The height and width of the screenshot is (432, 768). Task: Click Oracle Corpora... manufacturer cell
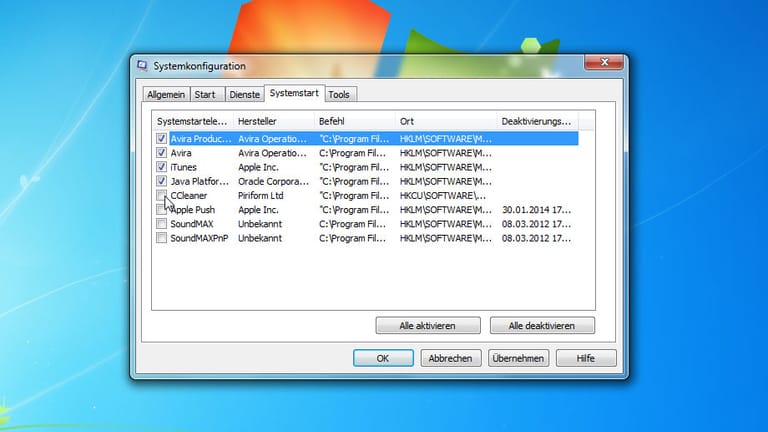click(x=273, y=181)
